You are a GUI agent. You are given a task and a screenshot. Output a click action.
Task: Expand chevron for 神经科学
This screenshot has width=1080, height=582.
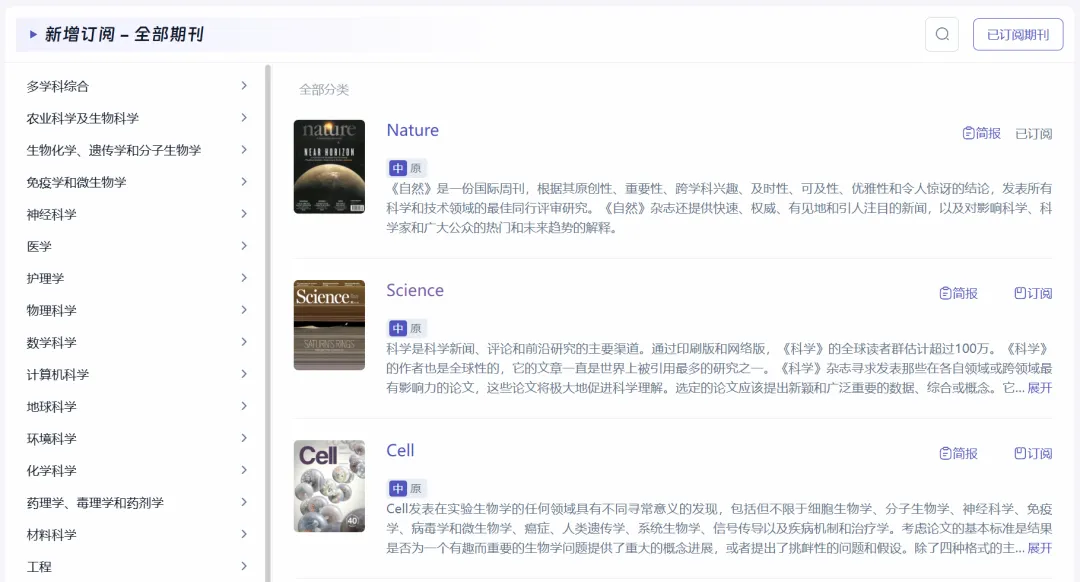pyautogui.click(x=244, y=214)
